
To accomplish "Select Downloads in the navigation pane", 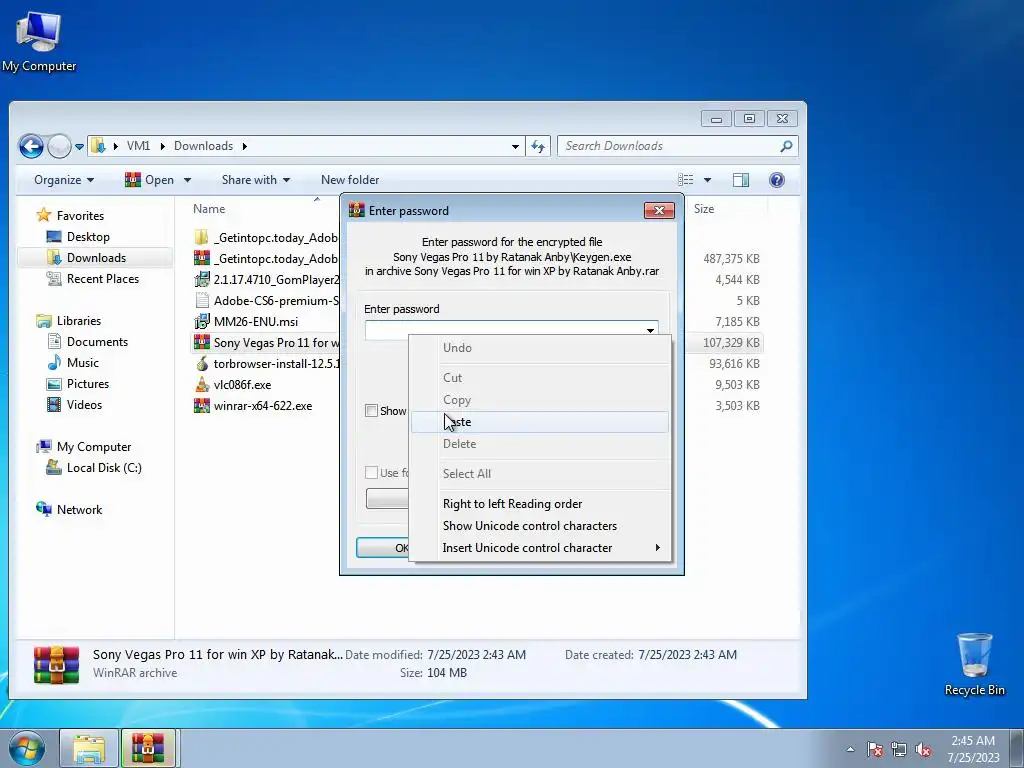I will 95,258.
